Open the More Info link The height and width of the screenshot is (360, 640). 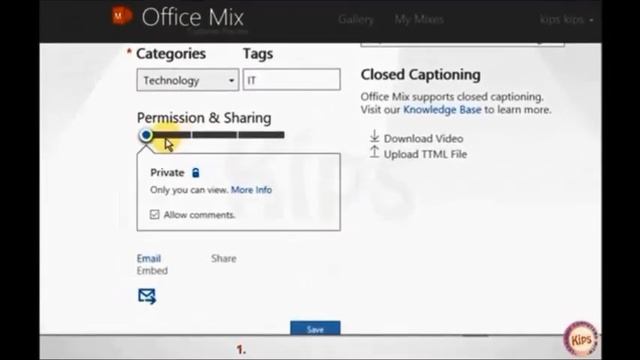(x=251, y=190)
